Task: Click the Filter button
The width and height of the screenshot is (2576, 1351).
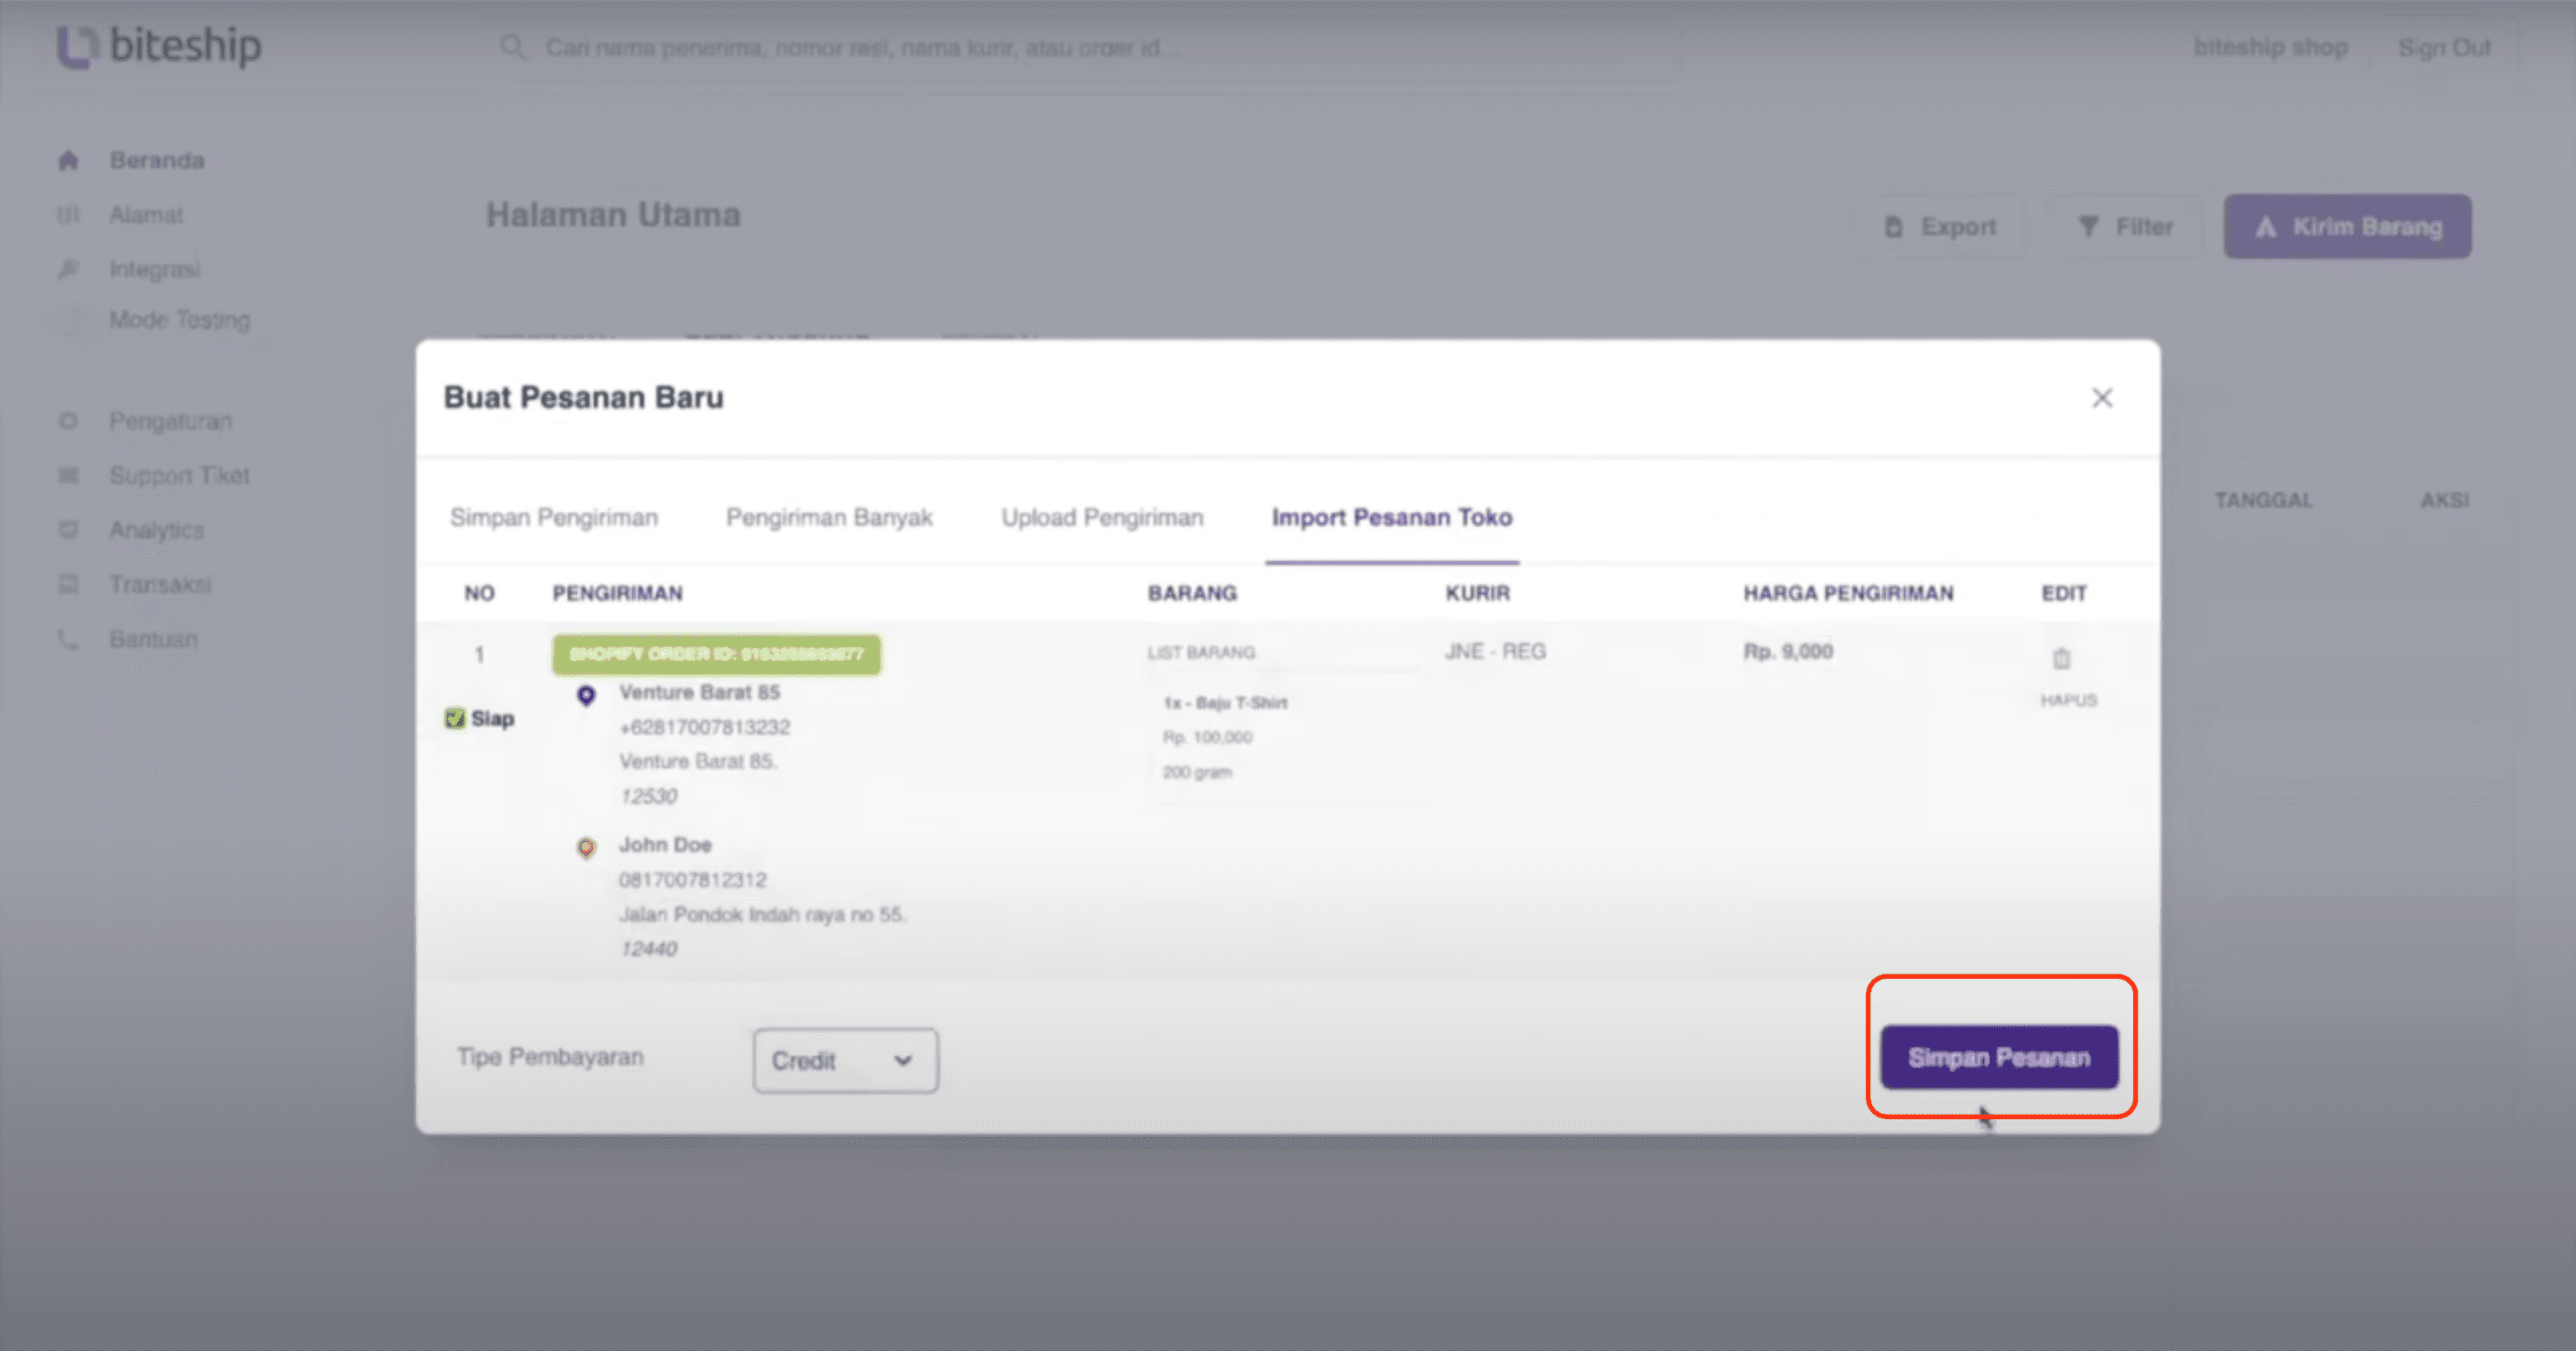Action: (2125, 227)
